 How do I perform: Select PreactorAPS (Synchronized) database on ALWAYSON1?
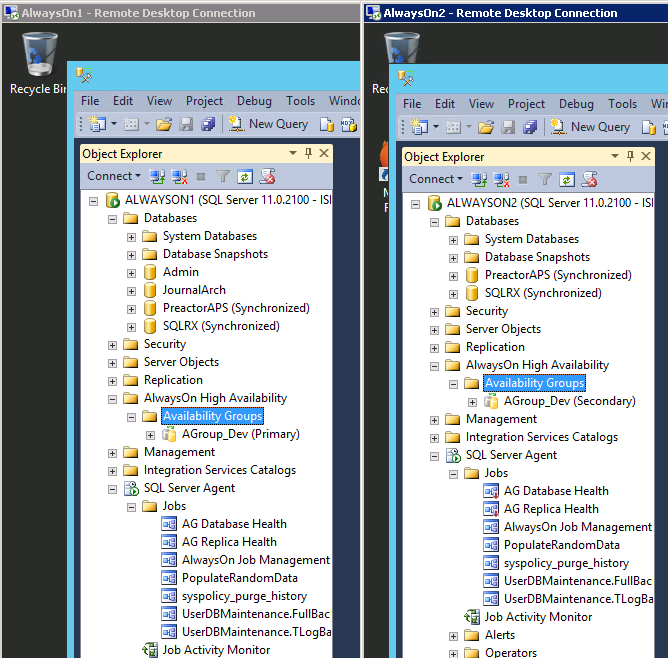(x=236, y=308)
